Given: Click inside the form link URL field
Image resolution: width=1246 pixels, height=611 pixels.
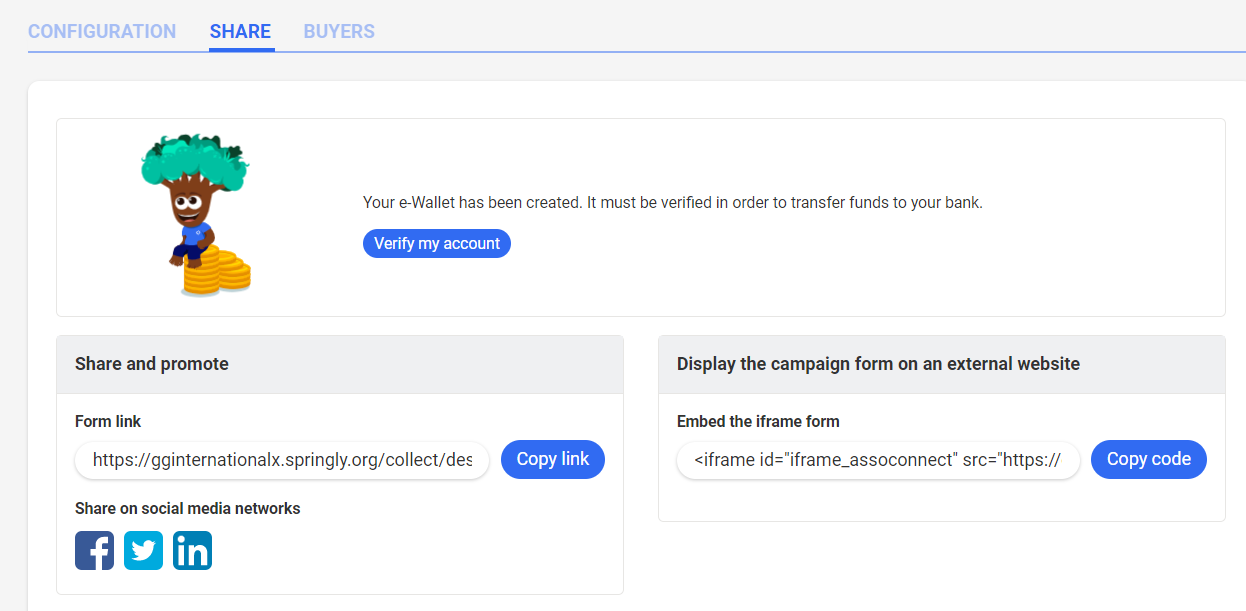Looking at the screenshot, I should [282, 461].
